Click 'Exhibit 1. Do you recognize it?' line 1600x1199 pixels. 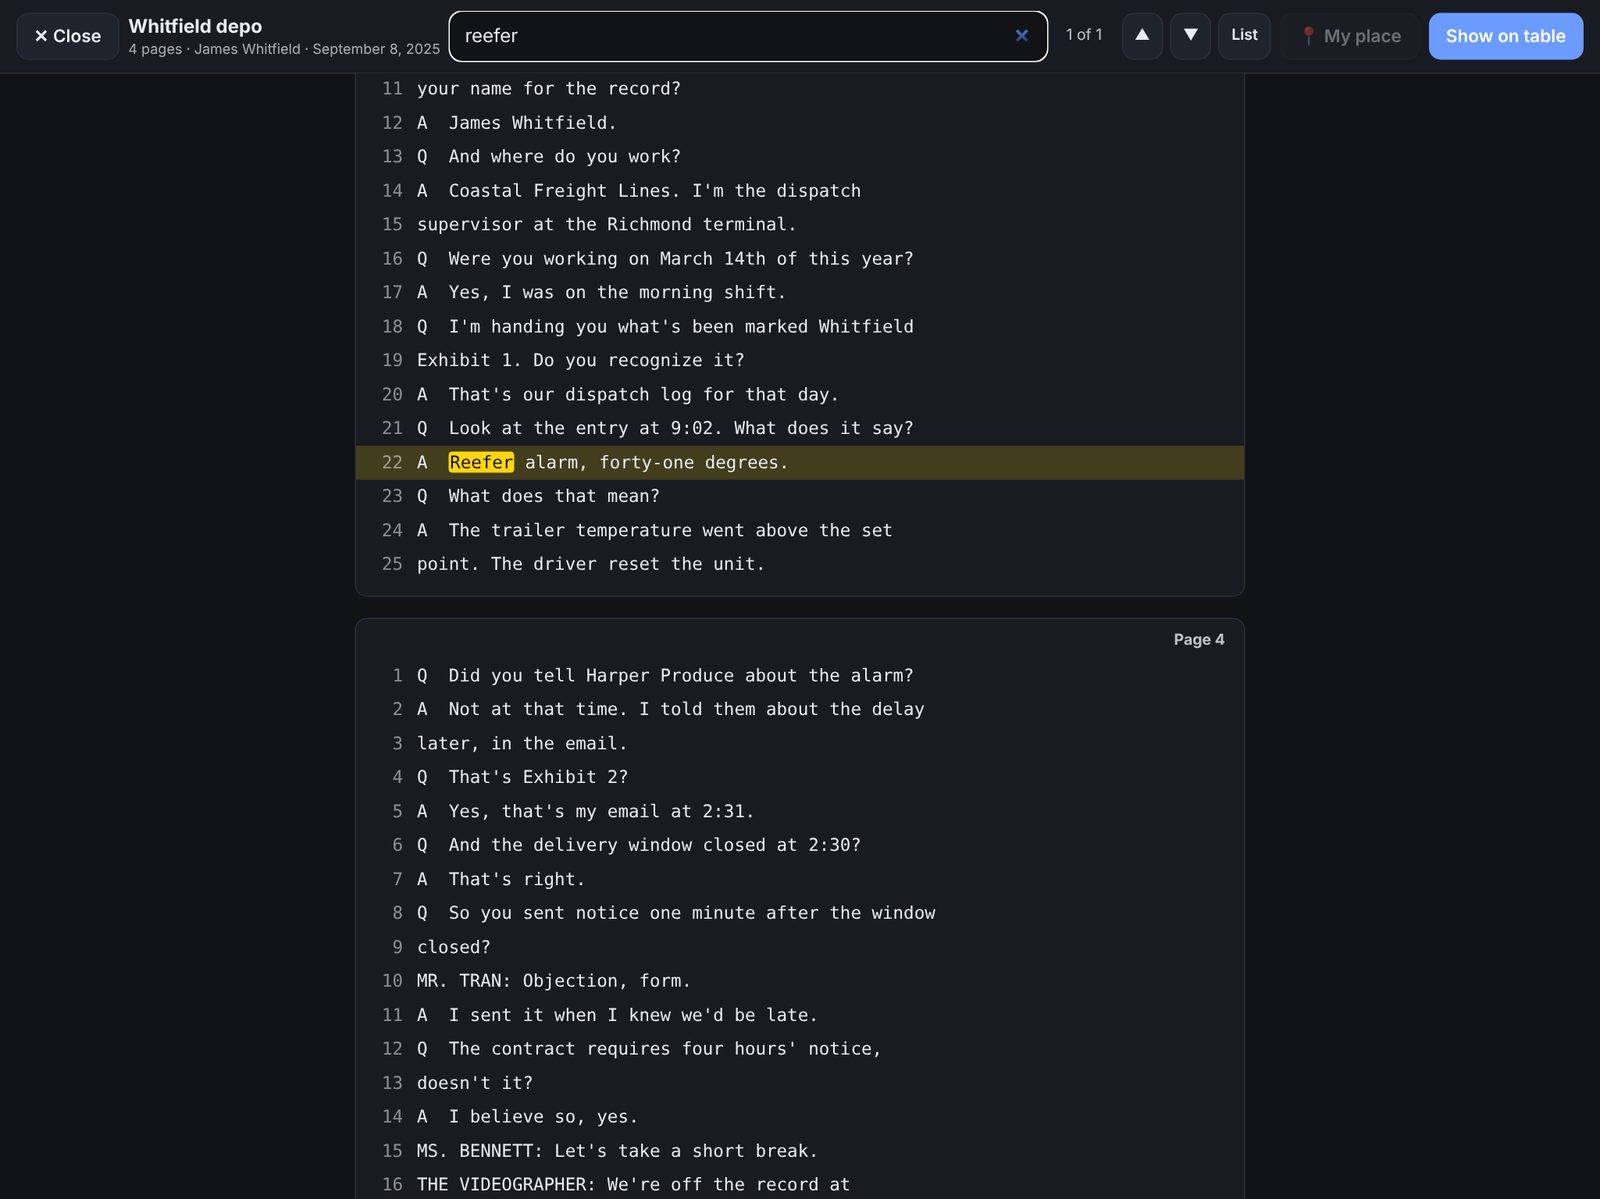[x=800, y=360]
